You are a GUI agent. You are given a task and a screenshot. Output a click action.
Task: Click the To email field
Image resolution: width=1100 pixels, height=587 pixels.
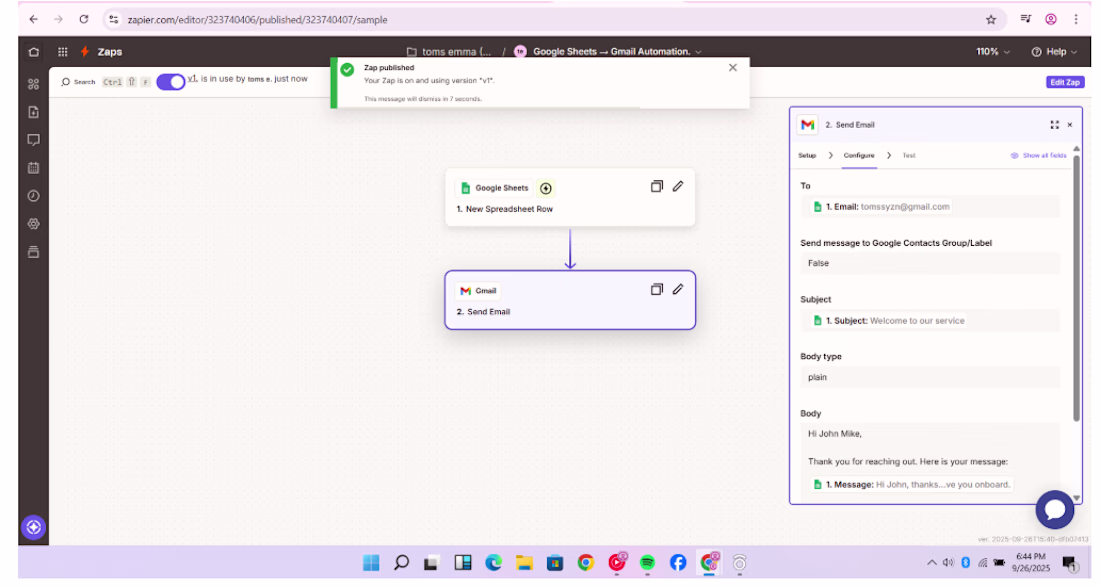click(x=930, y=207)
